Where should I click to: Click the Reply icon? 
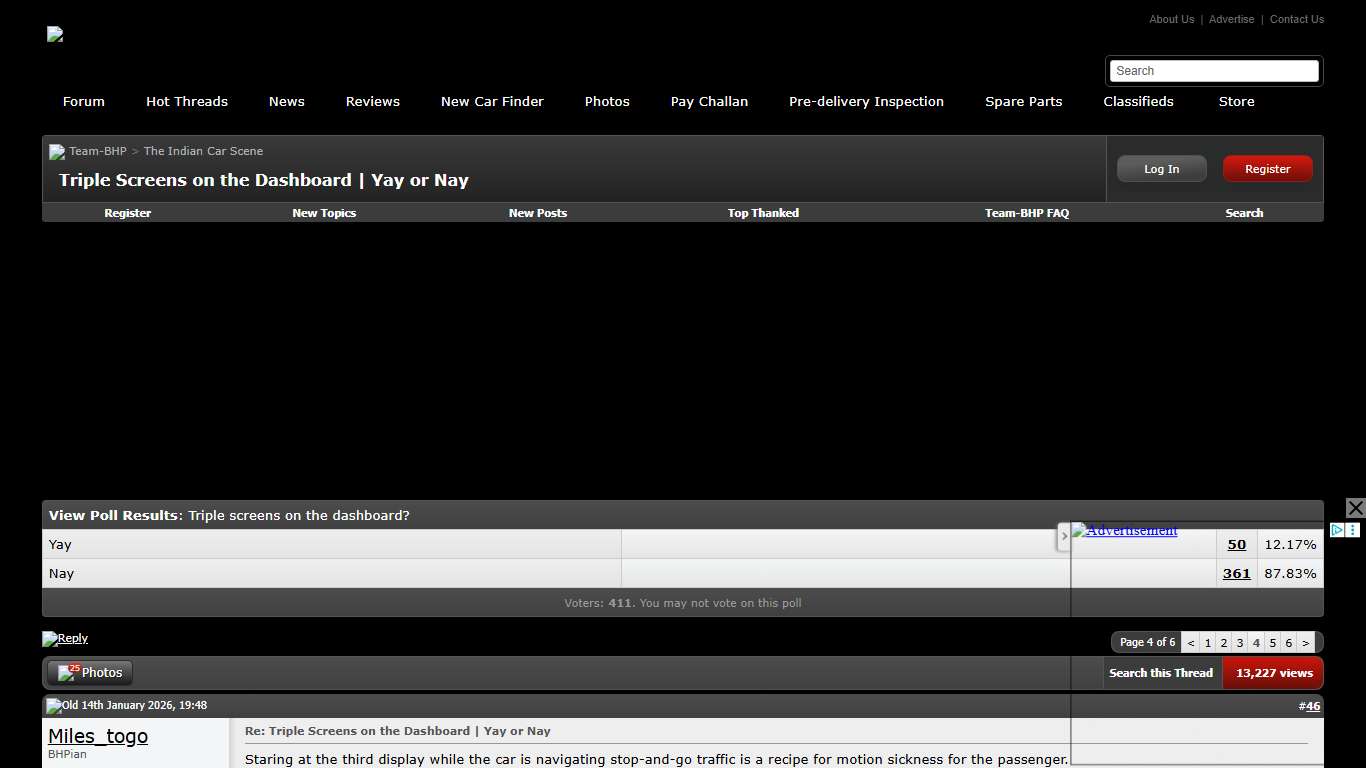coord(64,638)
